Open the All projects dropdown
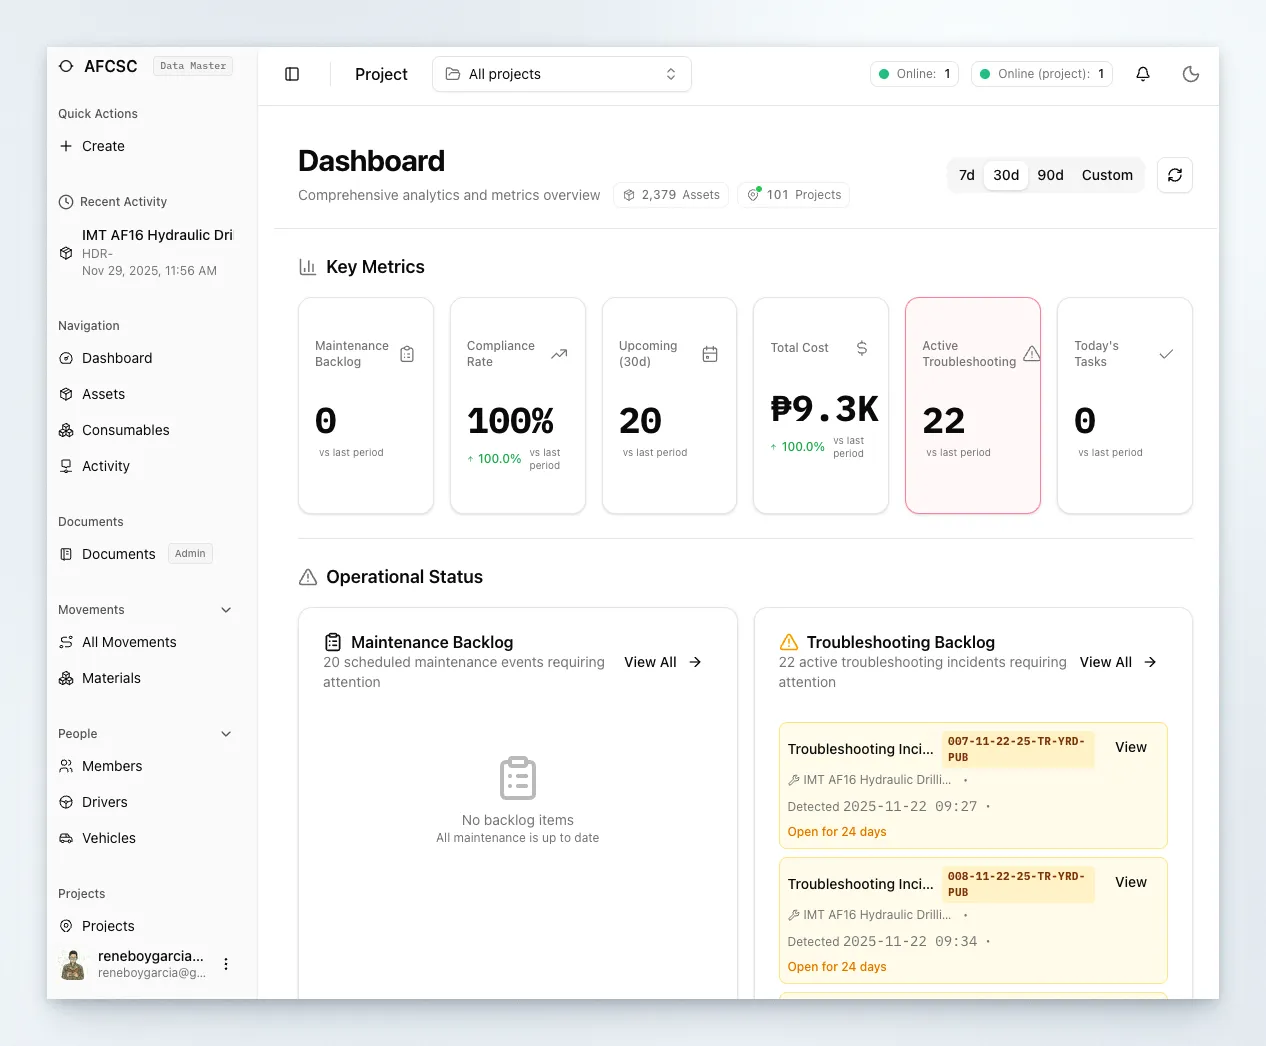 tap(561, 74)
